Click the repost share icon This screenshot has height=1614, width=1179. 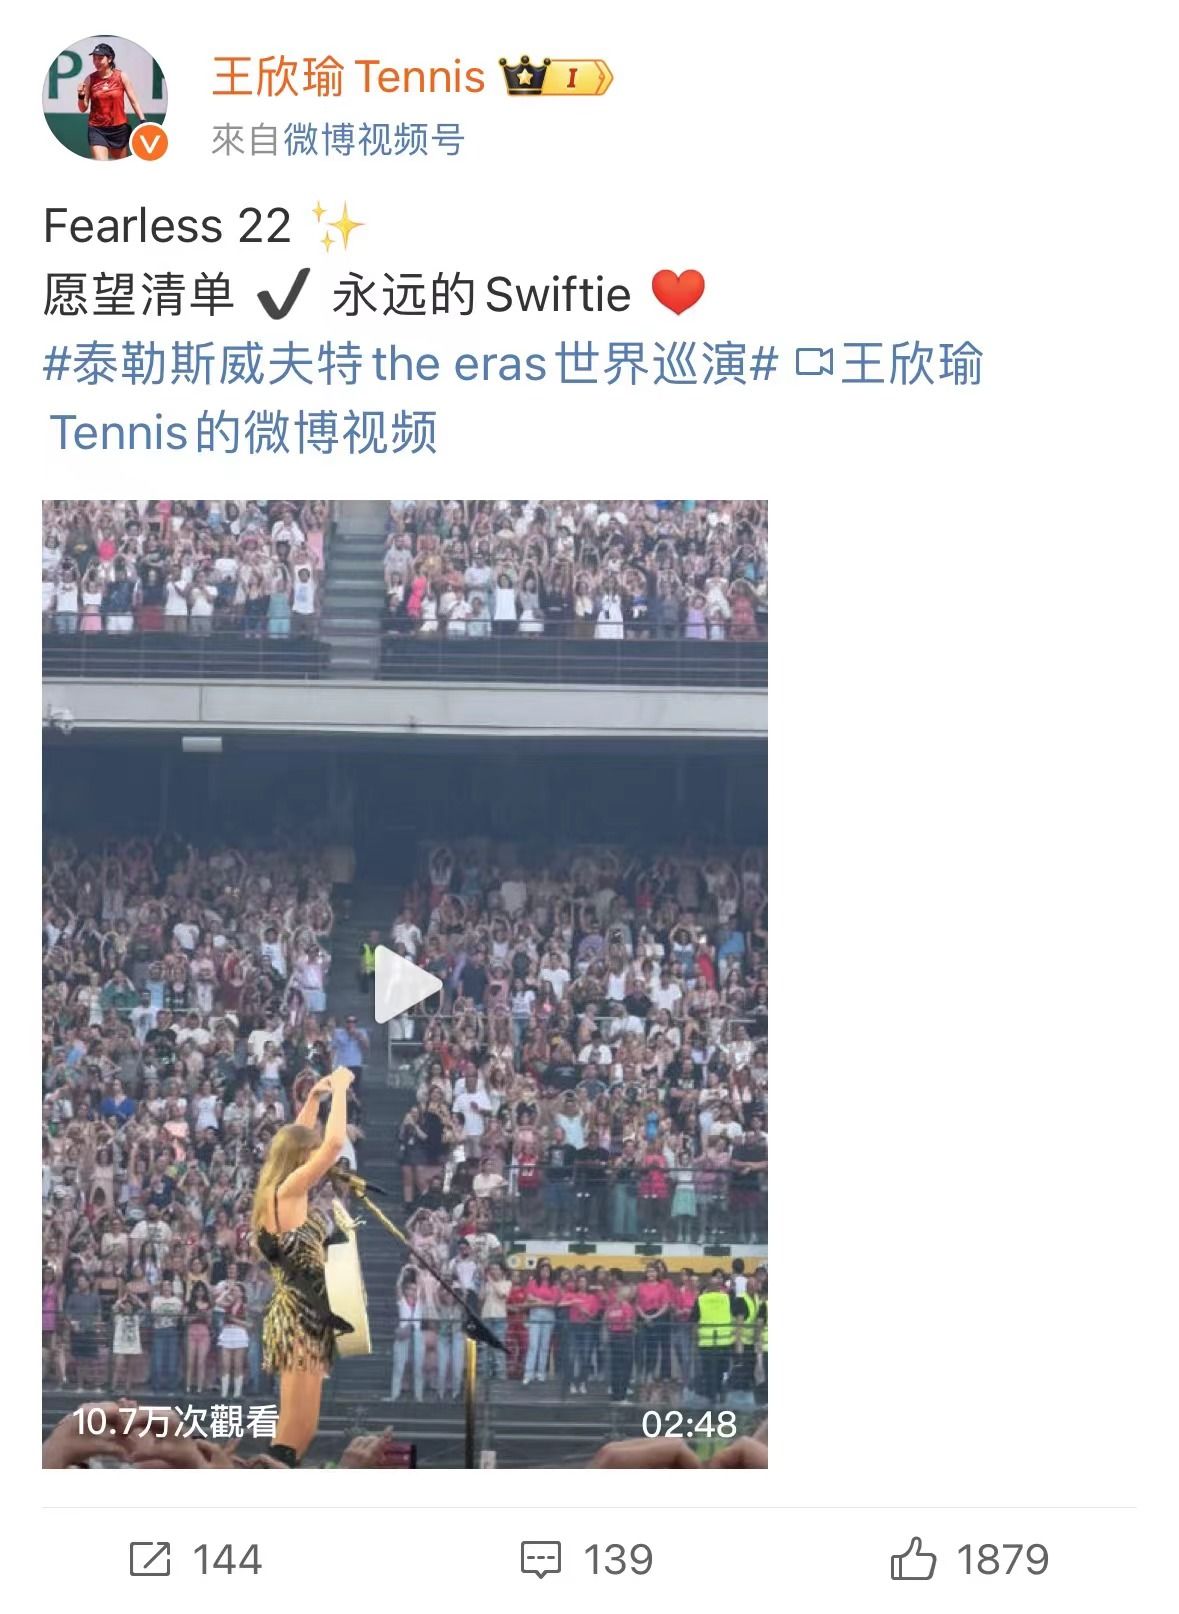(150, 1558)
